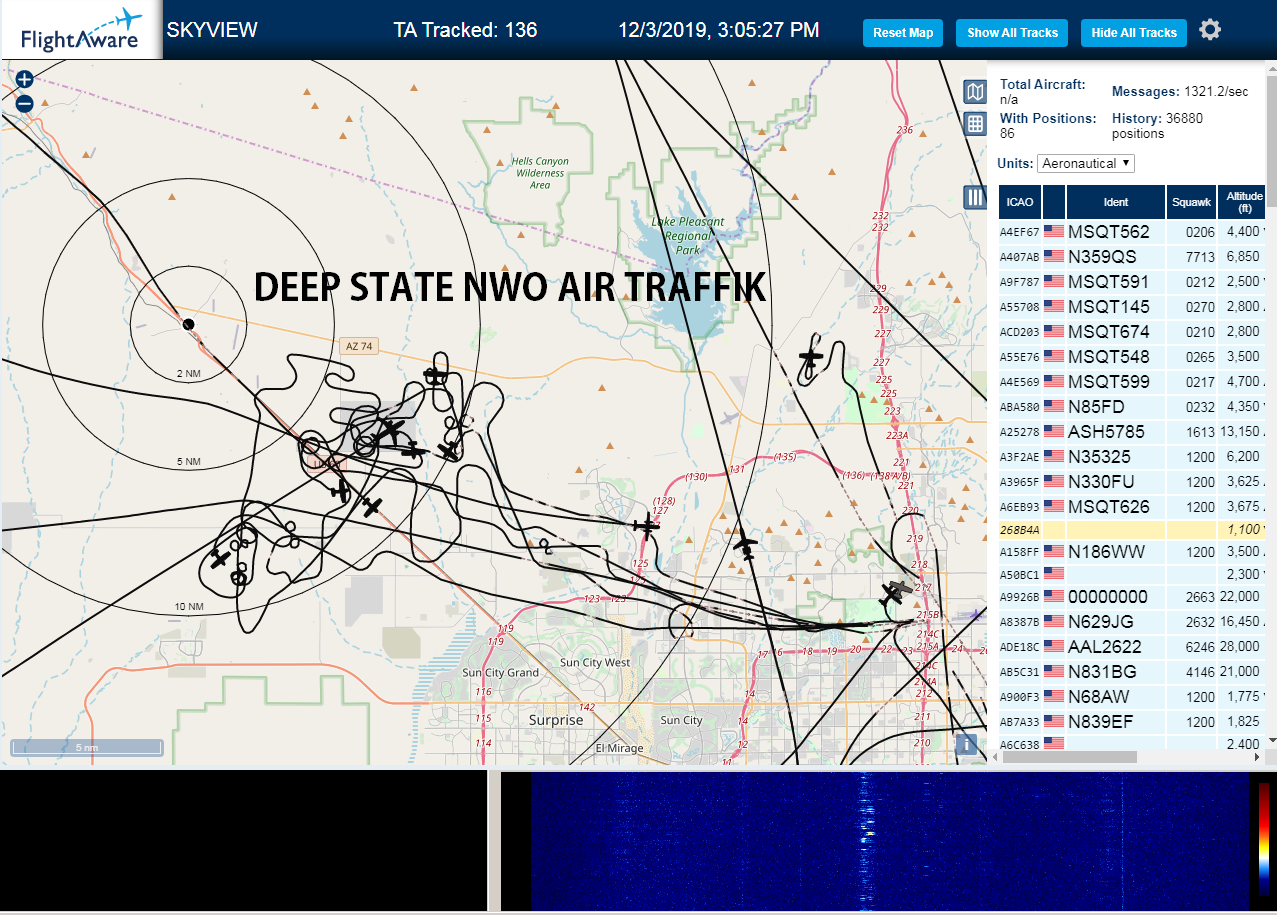Select the 00000000 ident cell
Viewport: 1277px width, 915px height.
(1116, 597)
